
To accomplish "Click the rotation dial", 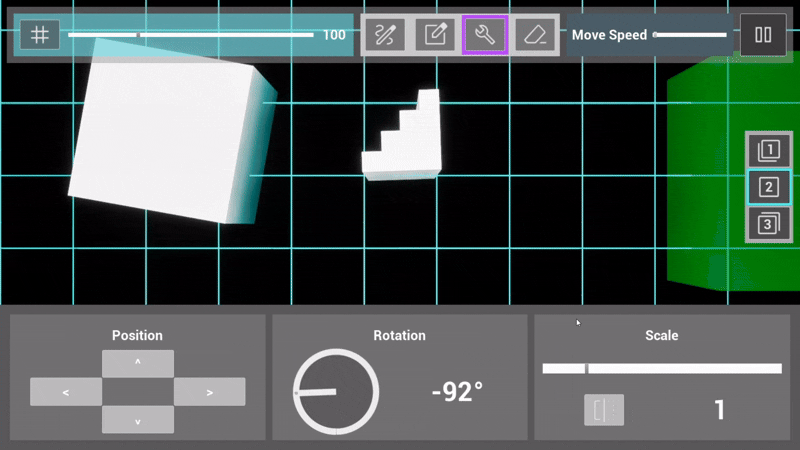I will click(336, 392).
